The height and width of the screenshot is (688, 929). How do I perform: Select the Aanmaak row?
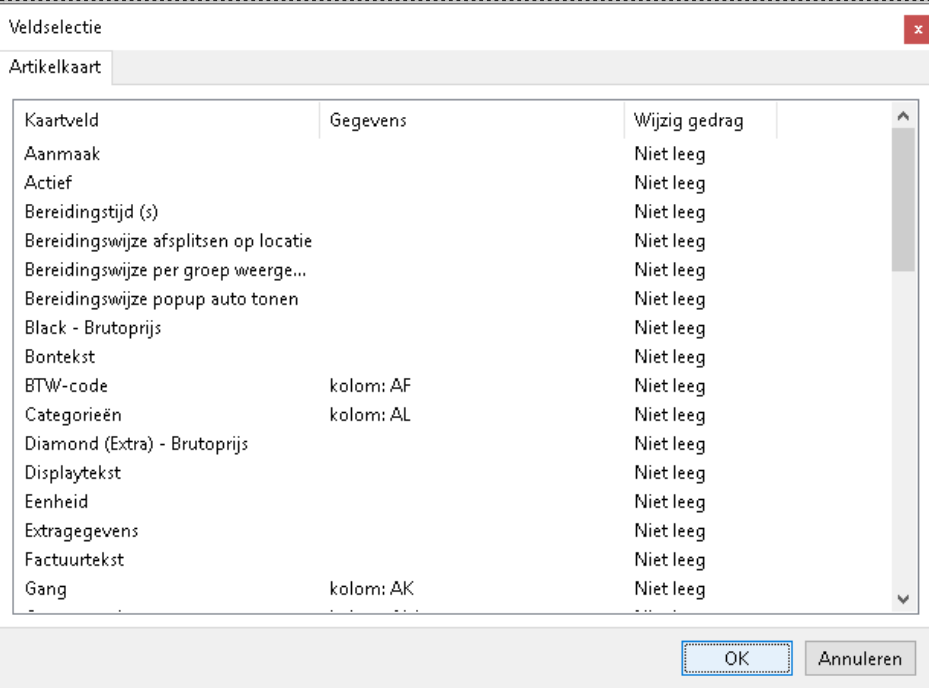[x=62, y=154]
